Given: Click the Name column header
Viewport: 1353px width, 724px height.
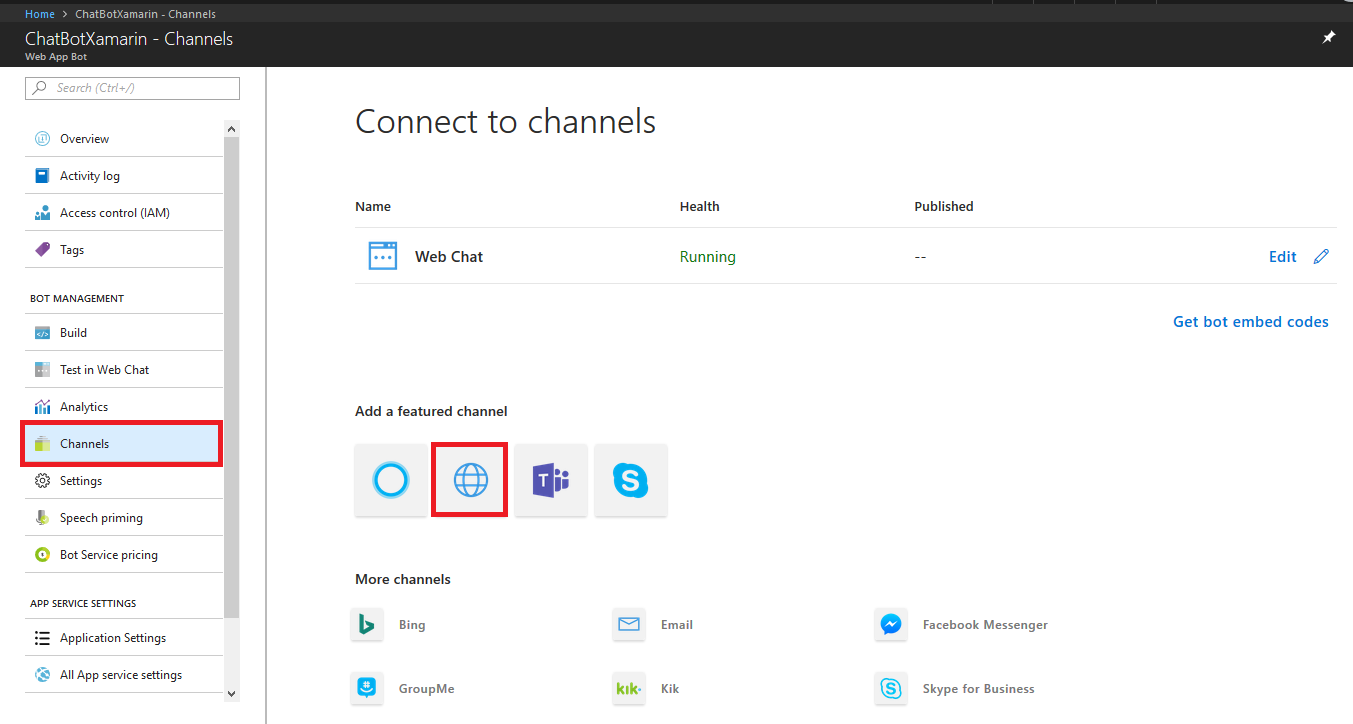Looking at the screenshot, I should (x=373, y=207).
